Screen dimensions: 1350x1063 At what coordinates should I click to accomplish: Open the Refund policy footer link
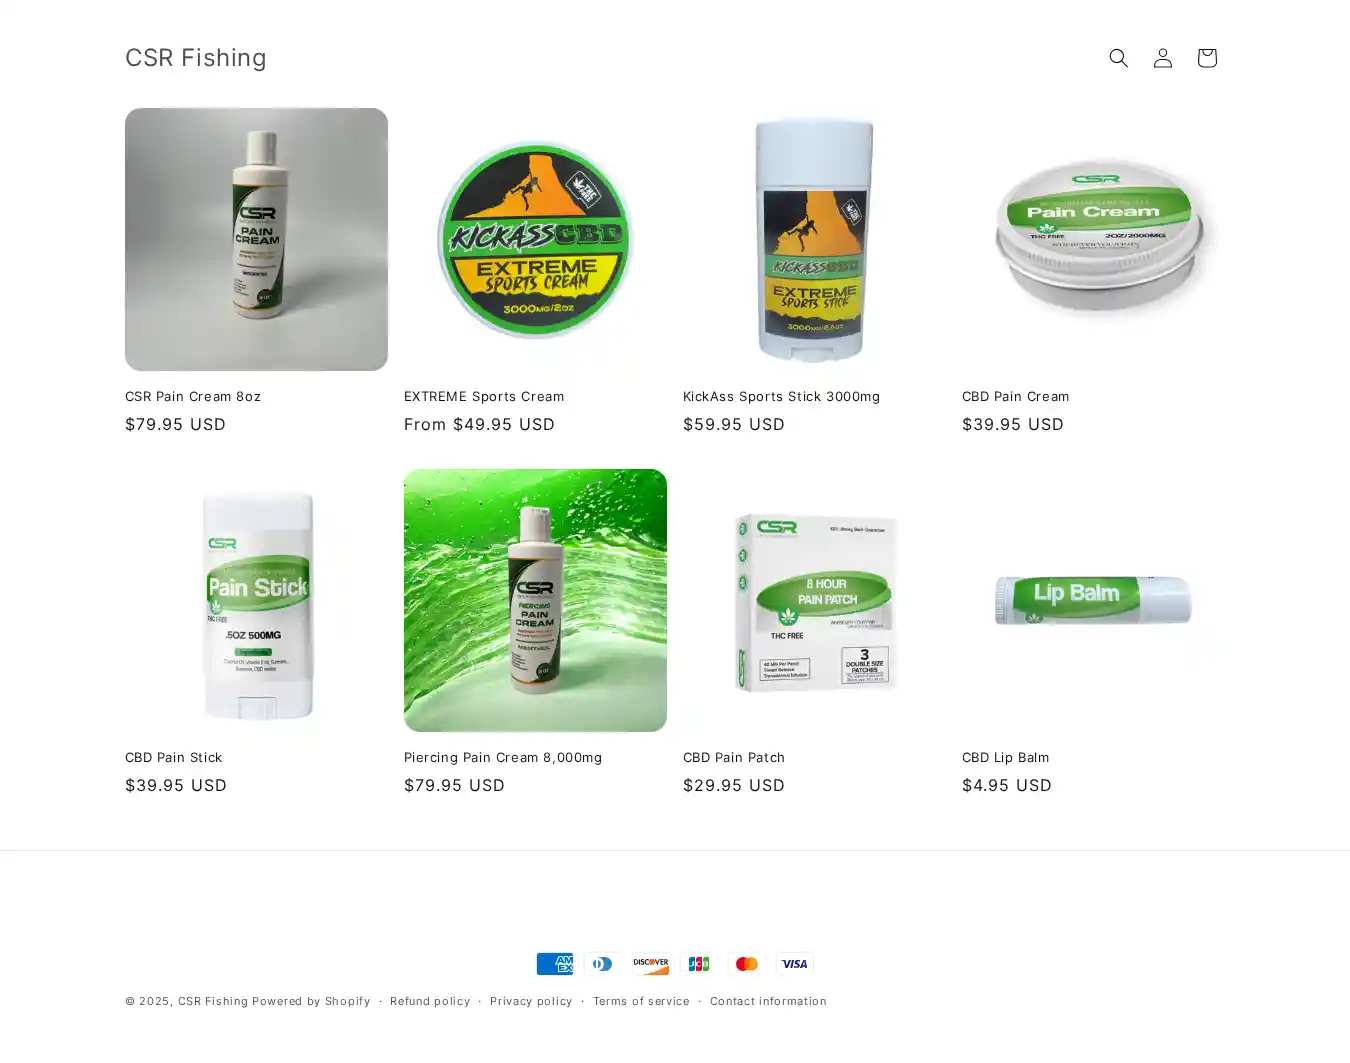tap(430, 1001)
